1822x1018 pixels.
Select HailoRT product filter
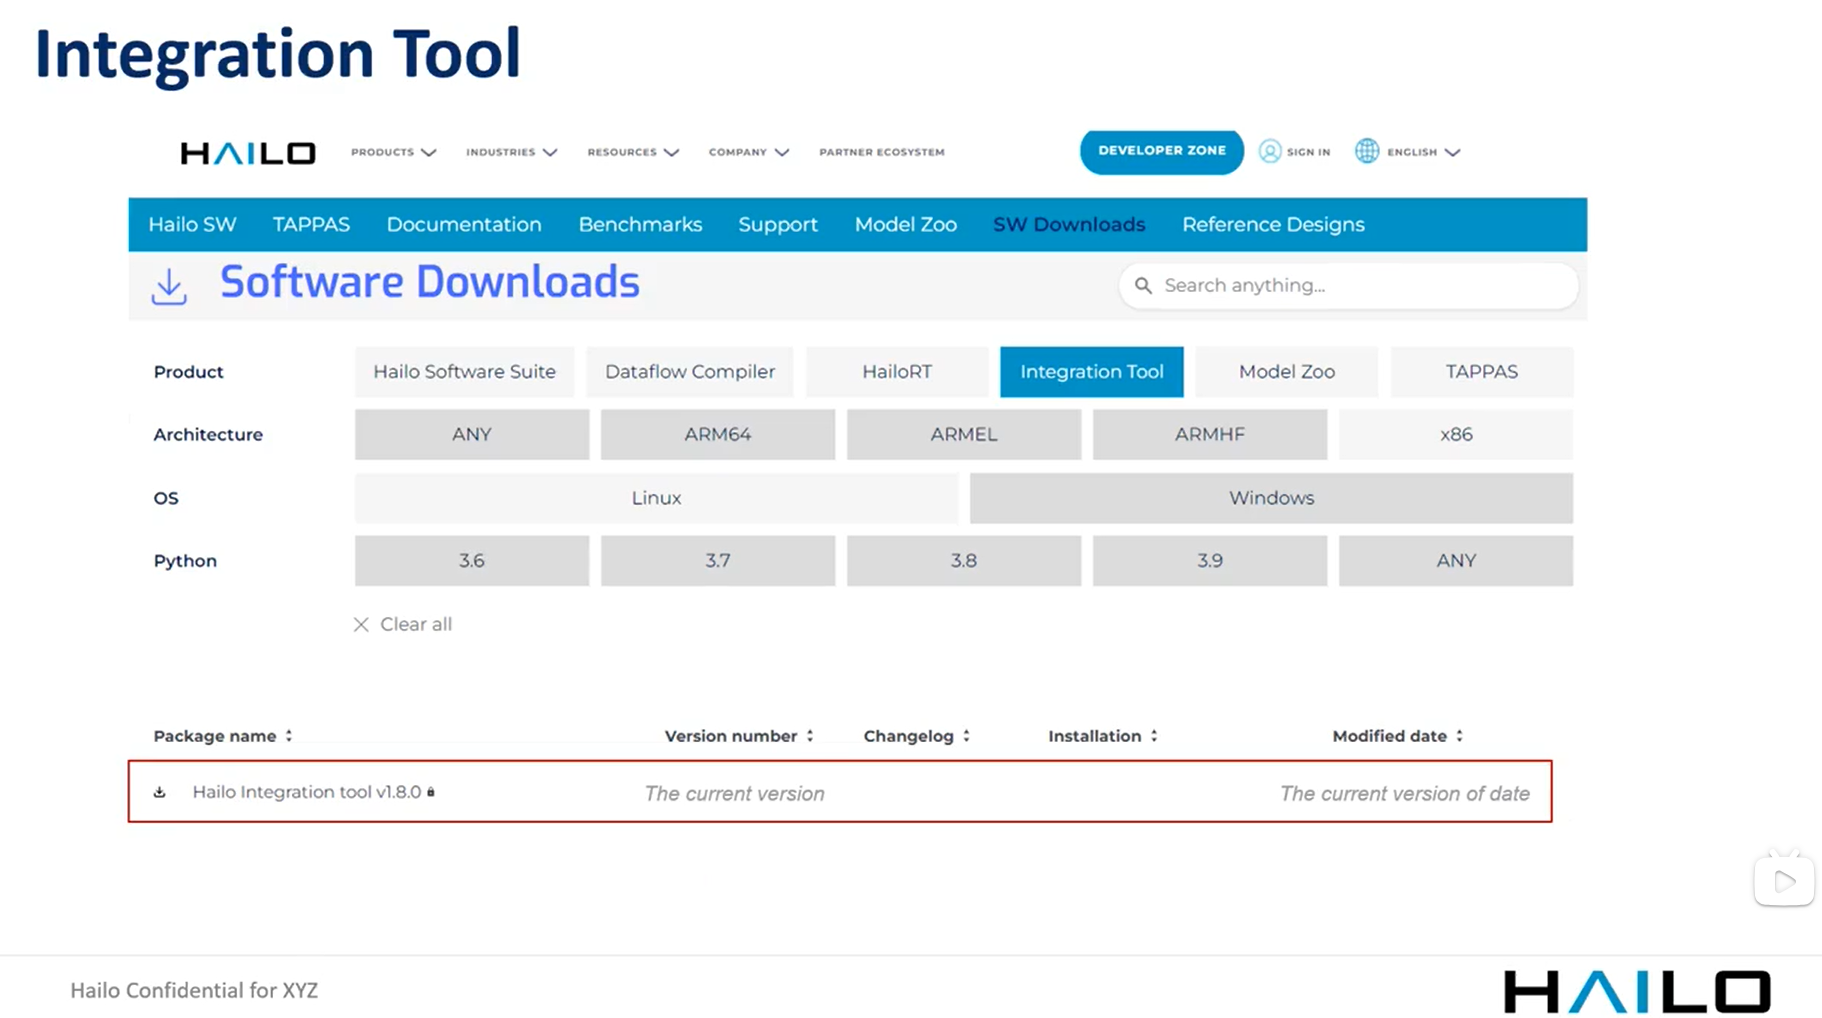tap(897, 372)
